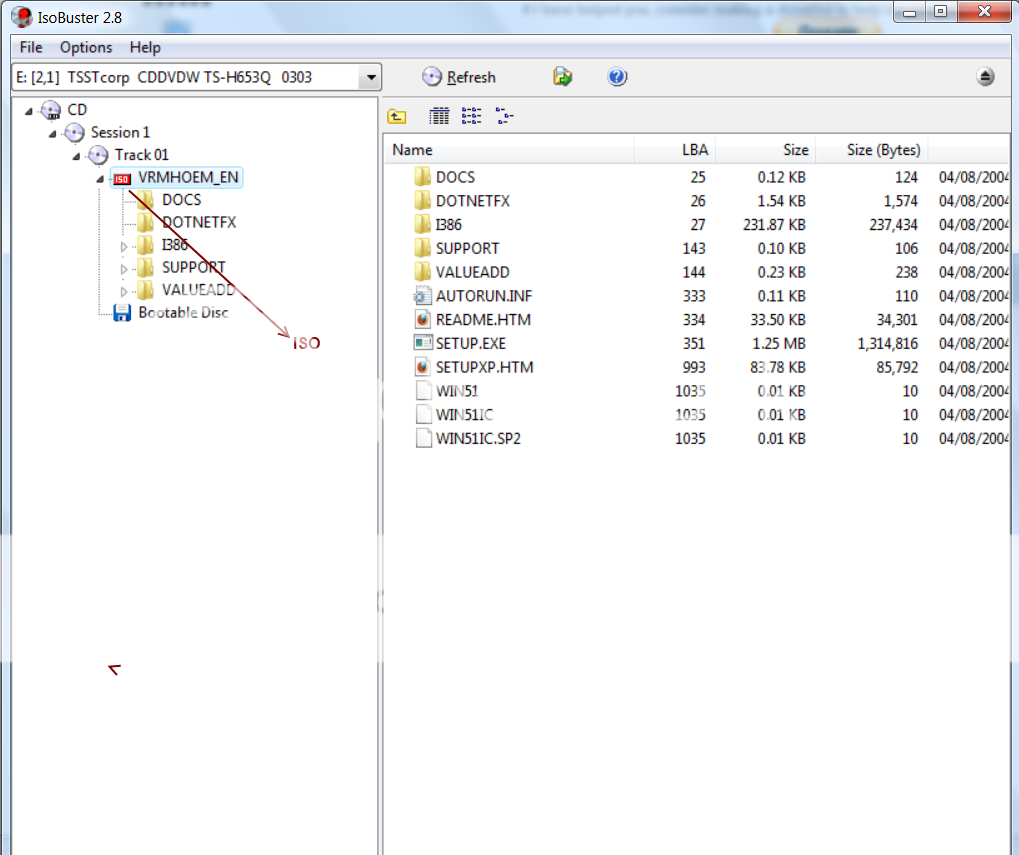Collapse the Session 1 tree node
The width and height of the screenshot is (1019, 855).
coord(53,133)
